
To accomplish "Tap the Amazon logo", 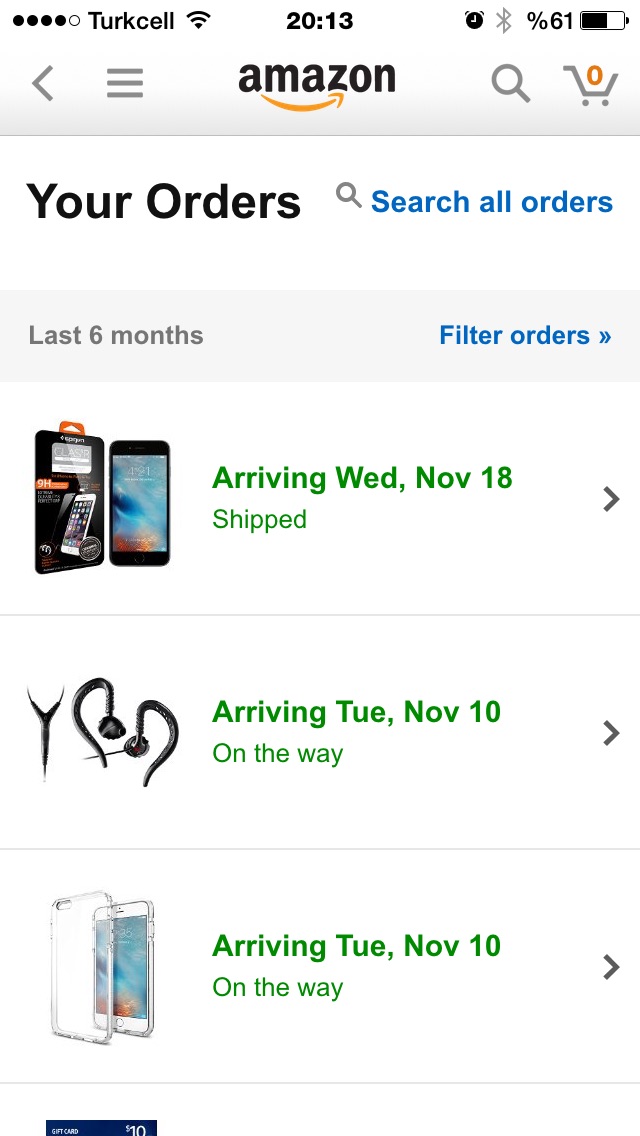I will (317, 86).
